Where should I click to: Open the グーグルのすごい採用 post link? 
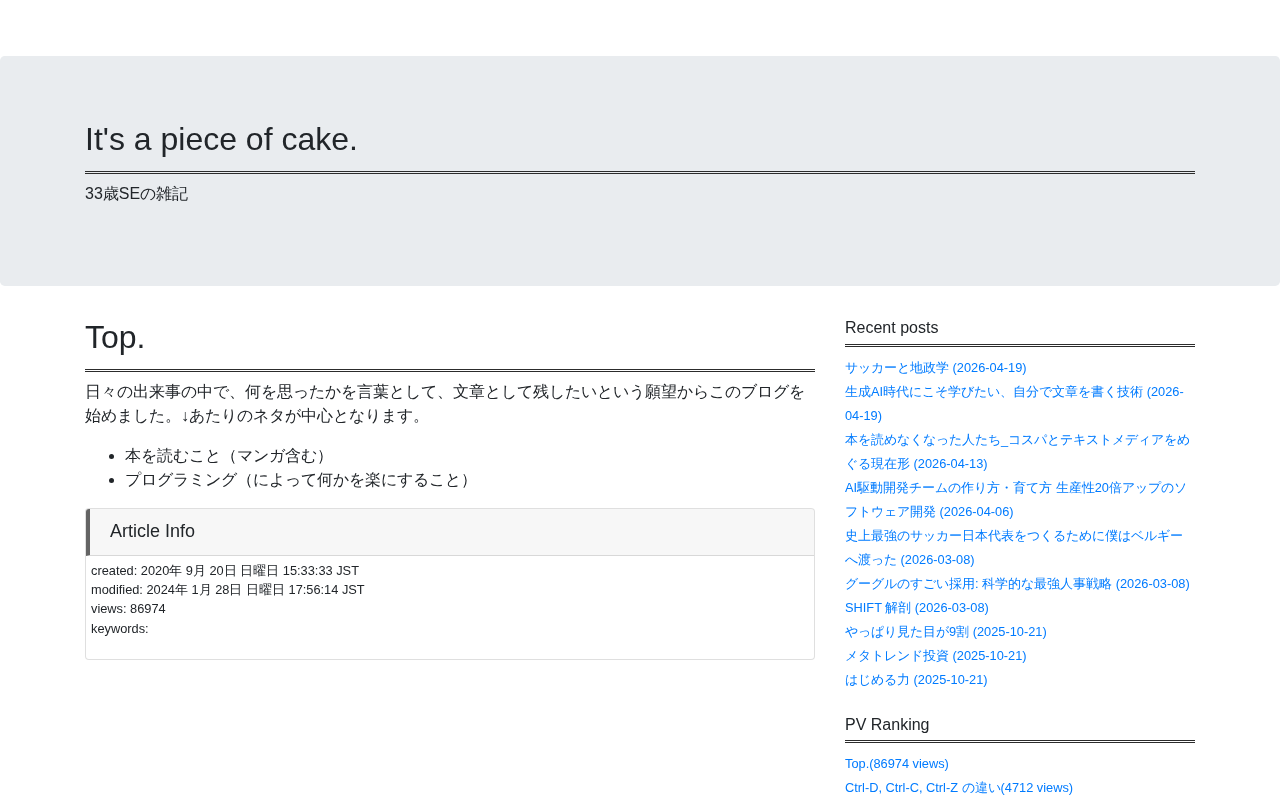coord(1017,584)
